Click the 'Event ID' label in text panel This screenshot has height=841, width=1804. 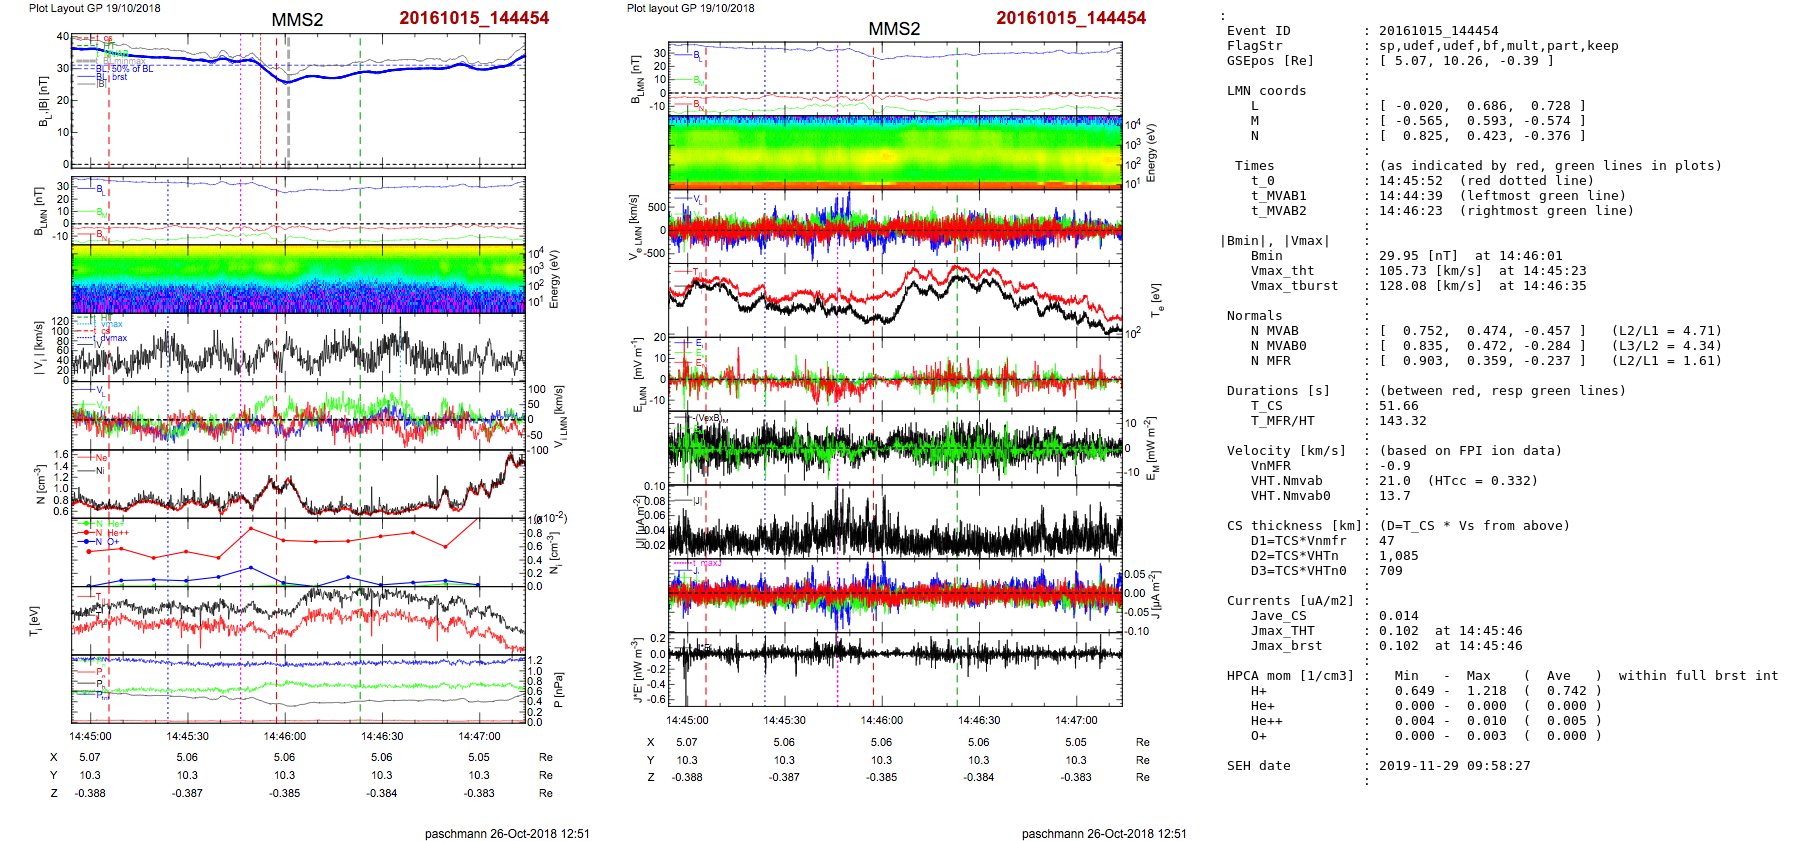(1258, 31)
